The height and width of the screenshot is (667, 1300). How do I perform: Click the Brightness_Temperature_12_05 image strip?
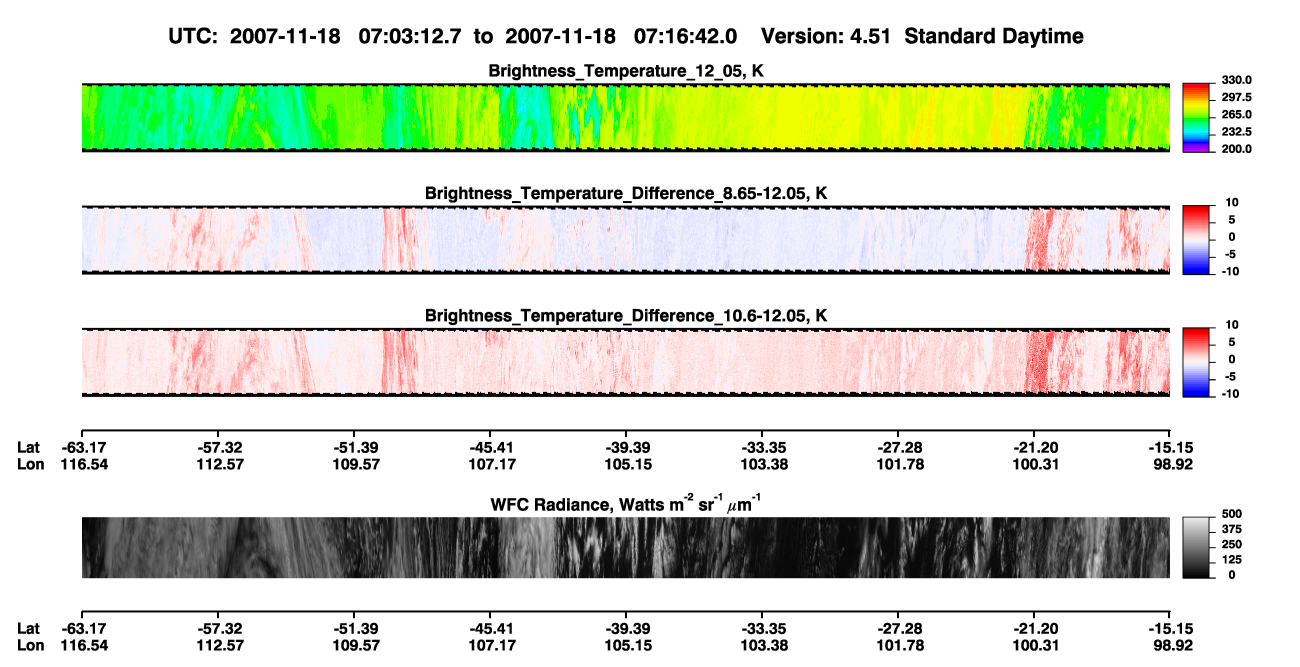(x=625, y=117)
